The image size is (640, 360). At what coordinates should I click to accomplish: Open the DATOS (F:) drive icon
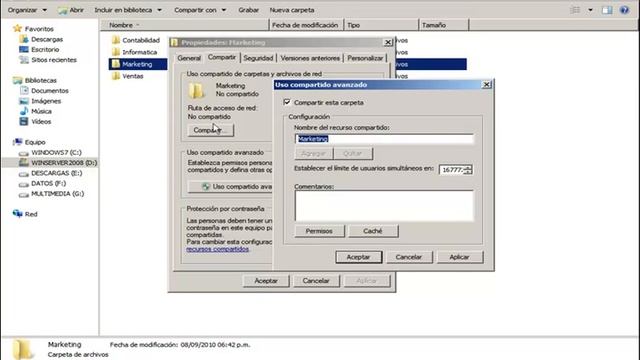click(24, 184)
